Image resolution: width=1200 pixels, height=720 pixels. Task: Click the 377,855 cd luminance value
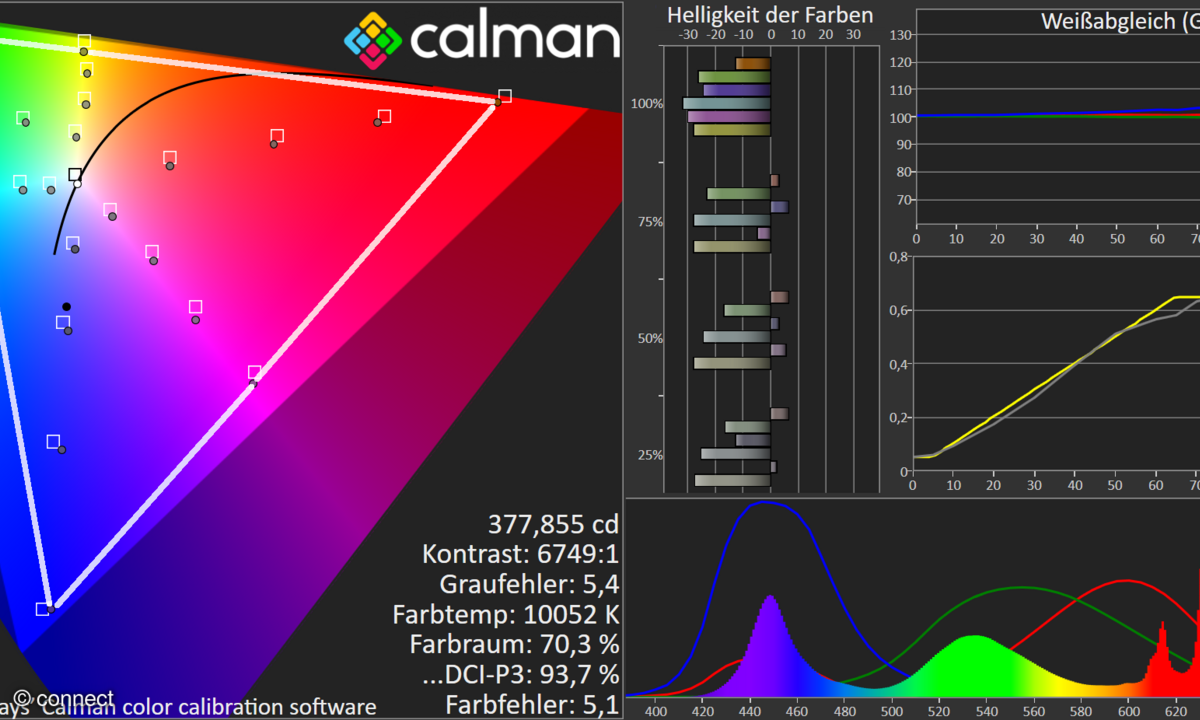point(553,524)
